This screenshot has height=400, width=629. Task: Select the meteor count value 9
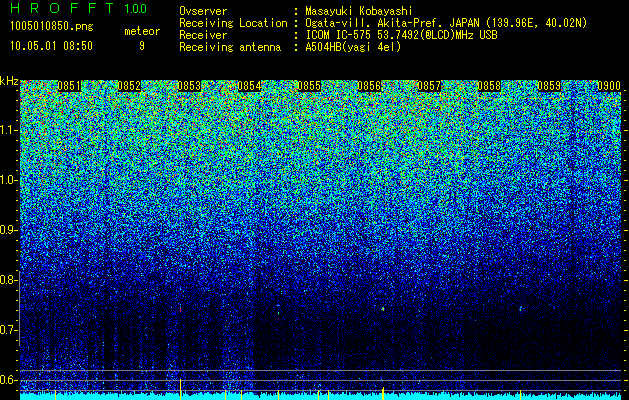pyautogui.click(x=142, y=46)
